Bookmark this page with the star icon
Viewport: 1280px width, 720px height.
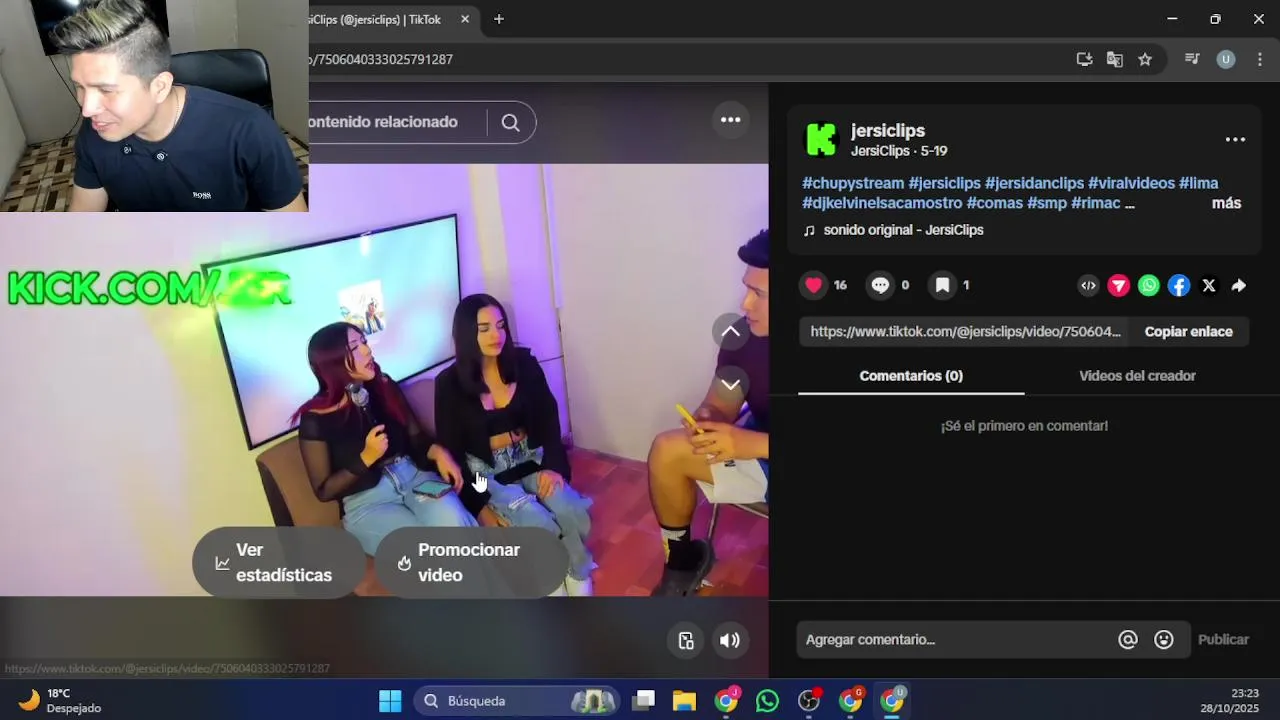point(1145,60)
